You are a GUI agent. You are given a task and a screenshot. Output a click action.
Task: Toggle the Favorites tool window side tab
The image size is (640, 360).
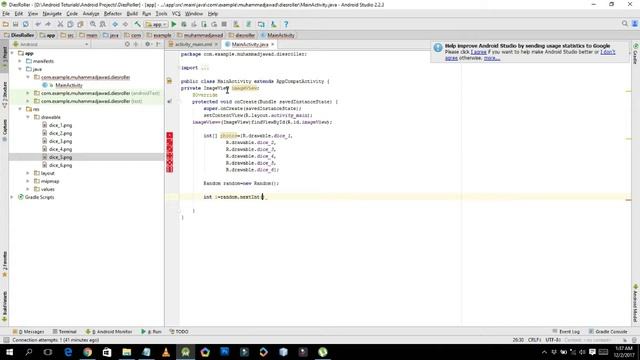4,264
